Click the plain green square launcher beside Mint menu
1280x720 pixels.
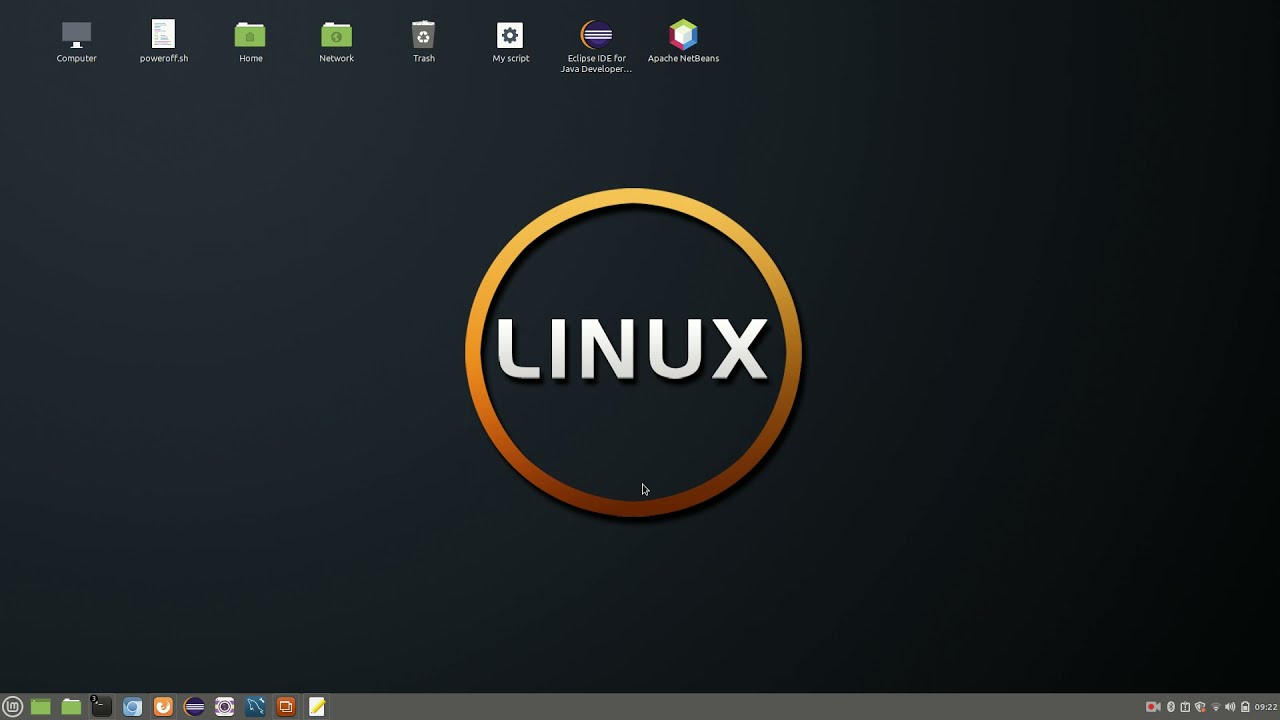[x=40, y=707]
